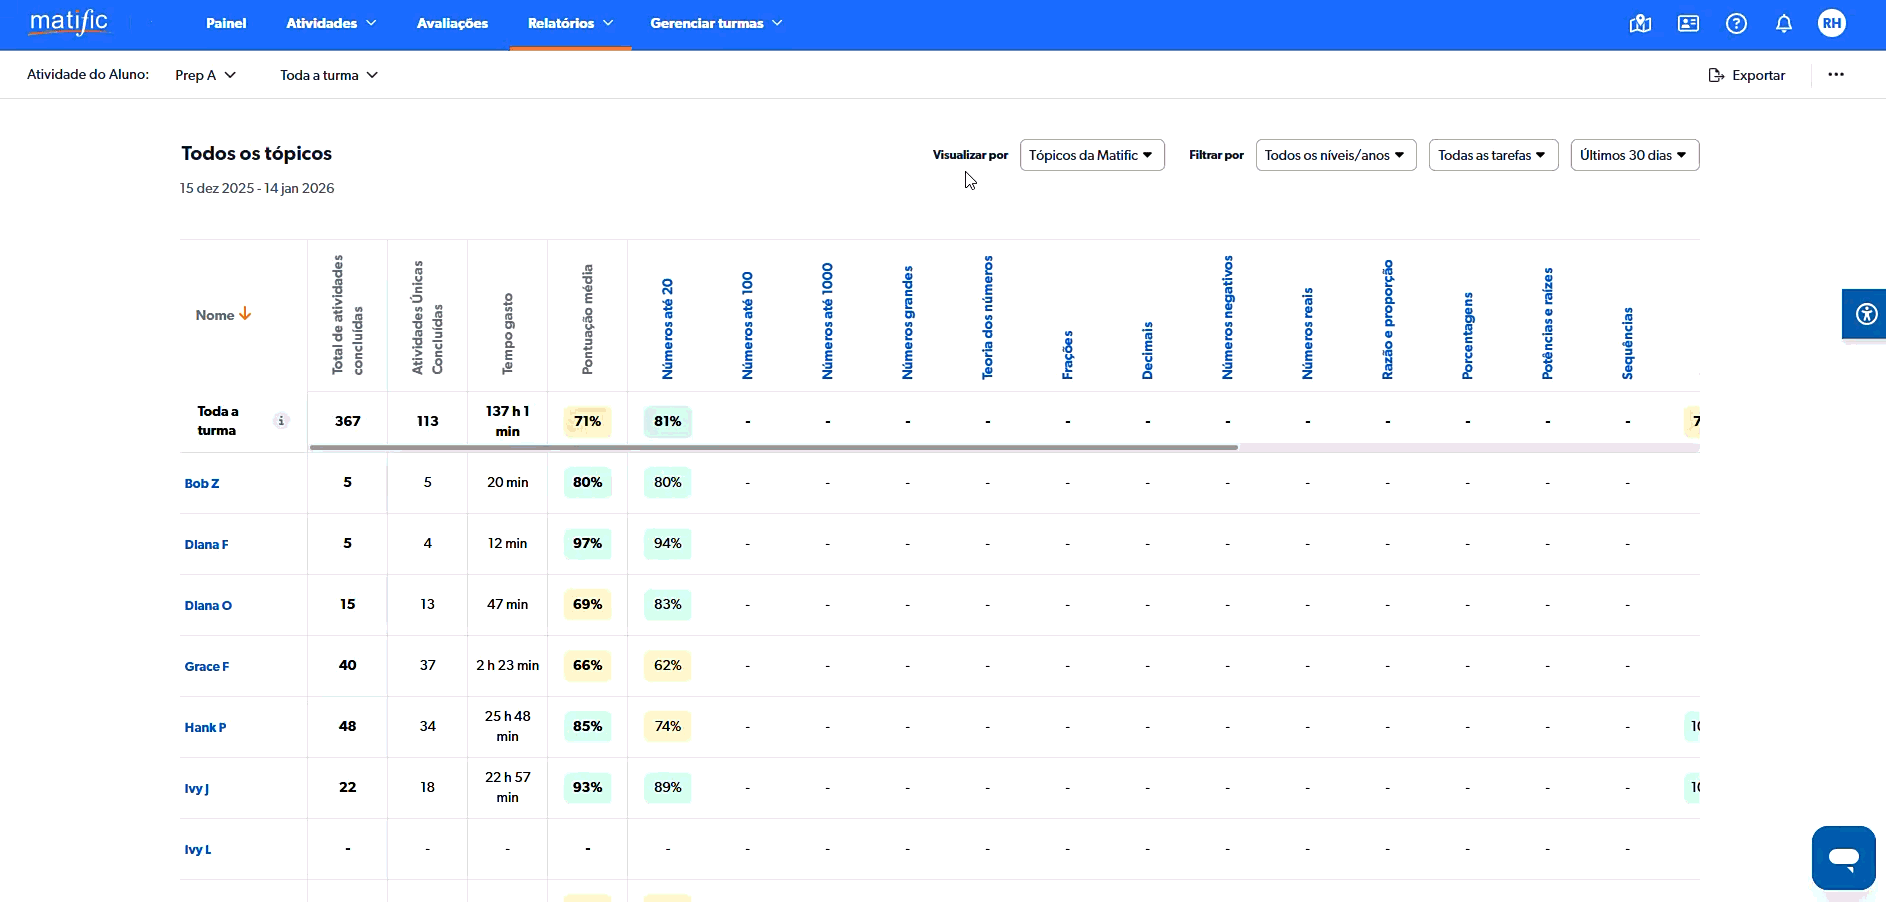Viewport: 1886px width, 902px height.
Task: Open the chat support bubble
Action: click(x=1843, y=857)
